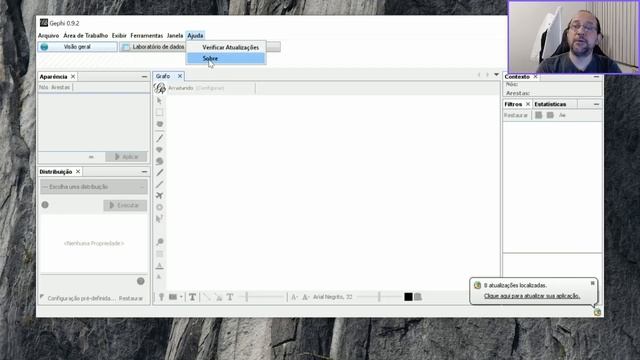This screenshot has width=640, height=360.
Task: Select the rectangle selection tool
Action: pyautogui.click(x=160, y=112)
